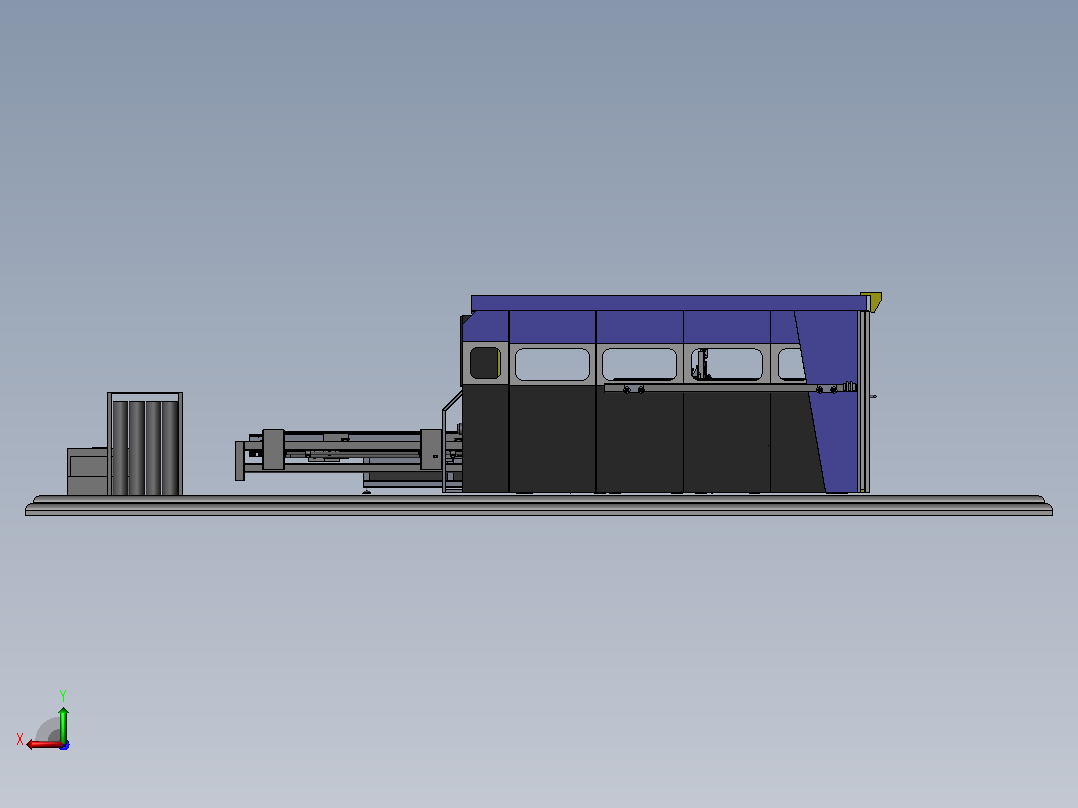This screenshot has height=808, width=1078.
Task: Select the small dark square window on enclosure
Action: (x=485, y=363)
